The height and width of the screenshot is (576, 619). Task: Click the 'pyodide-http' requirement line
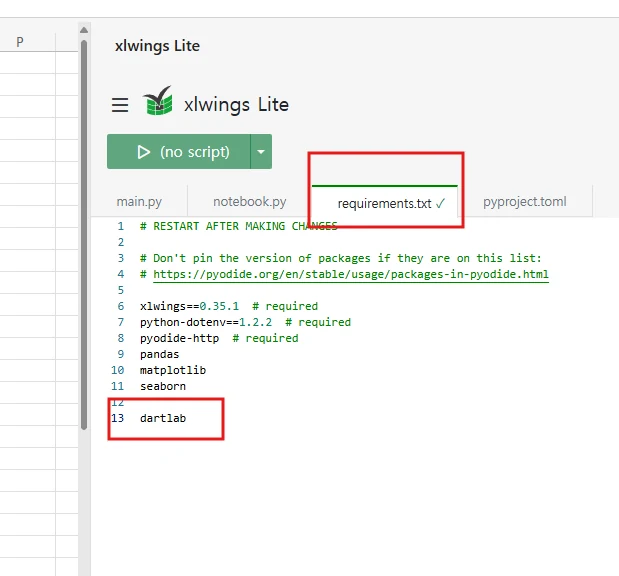click(219, 338)
